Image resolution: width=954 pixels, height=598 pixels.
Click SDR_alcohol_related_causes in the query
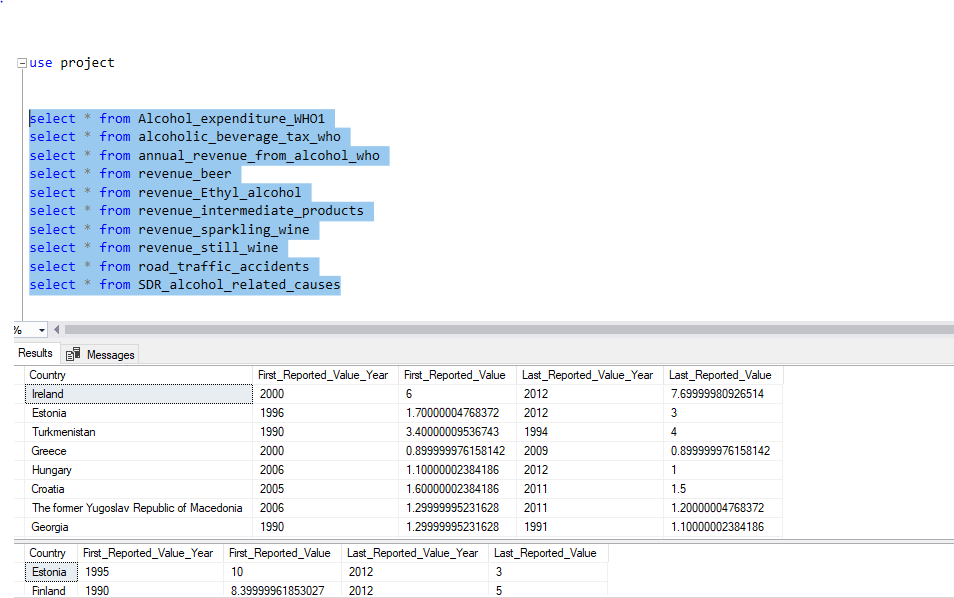point(239,285)
